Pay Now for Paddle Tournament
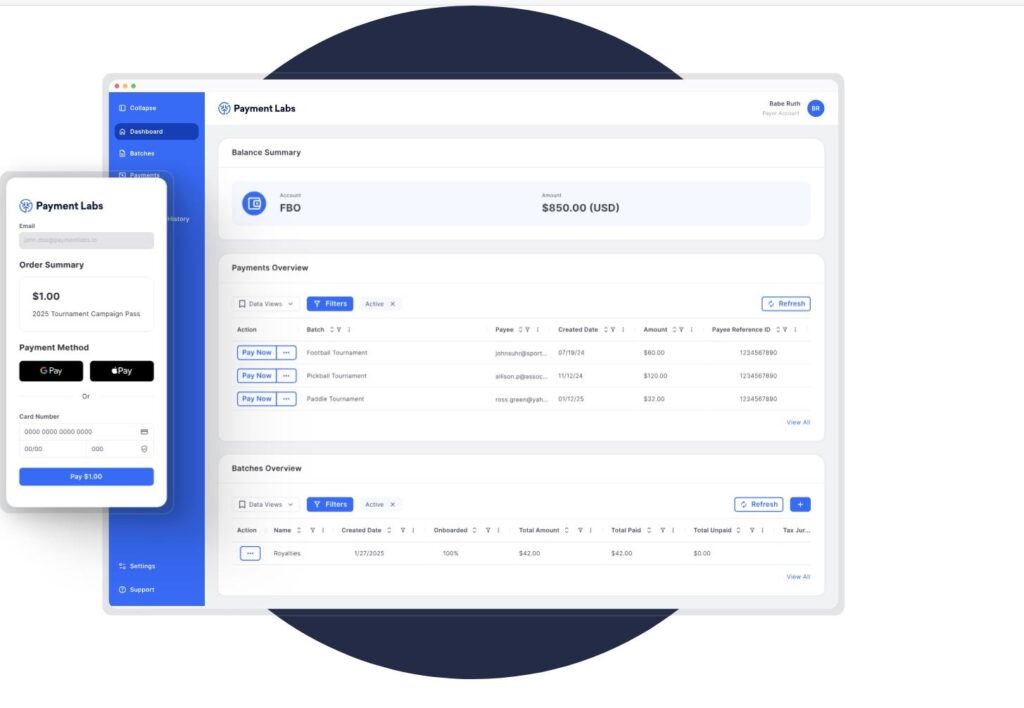Screen dimensions: 1024x708 coord(257,399)
